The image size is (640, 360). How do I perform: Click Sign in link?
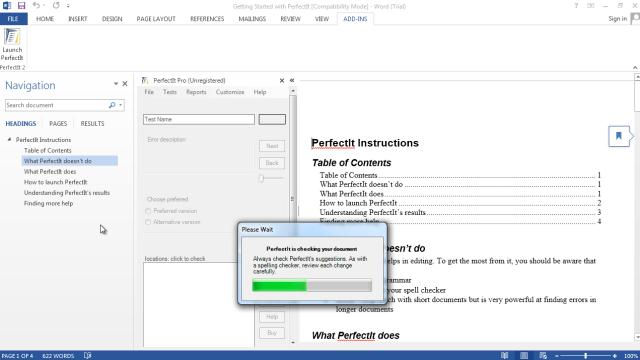pyautogui.click(x=618, y=19)
